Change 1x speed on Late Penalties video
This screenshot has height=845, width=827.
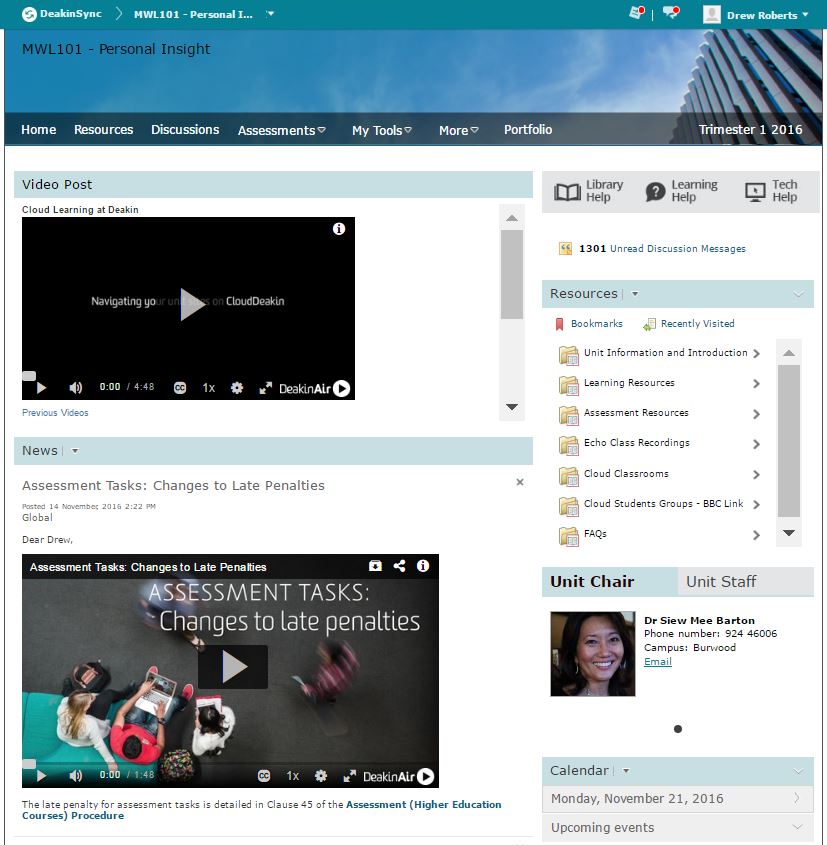293,776
